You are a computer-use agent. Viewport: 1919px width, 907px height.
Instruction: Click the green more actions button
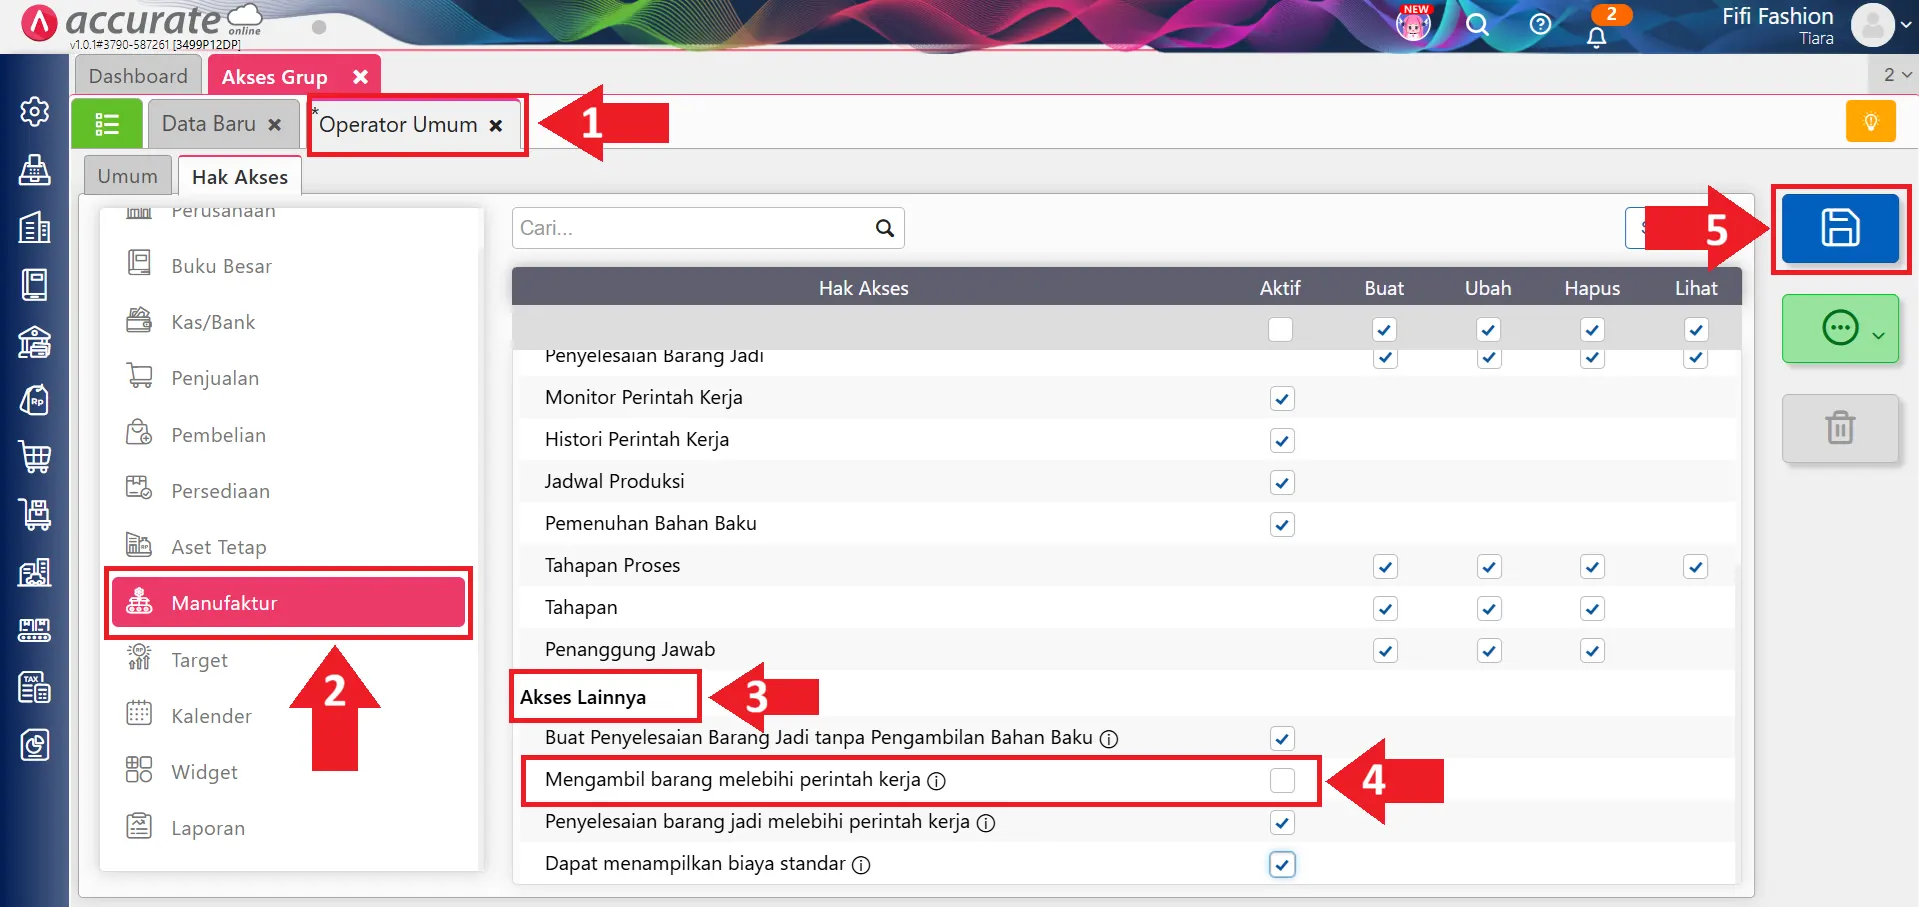click(x=1840, y=328)
